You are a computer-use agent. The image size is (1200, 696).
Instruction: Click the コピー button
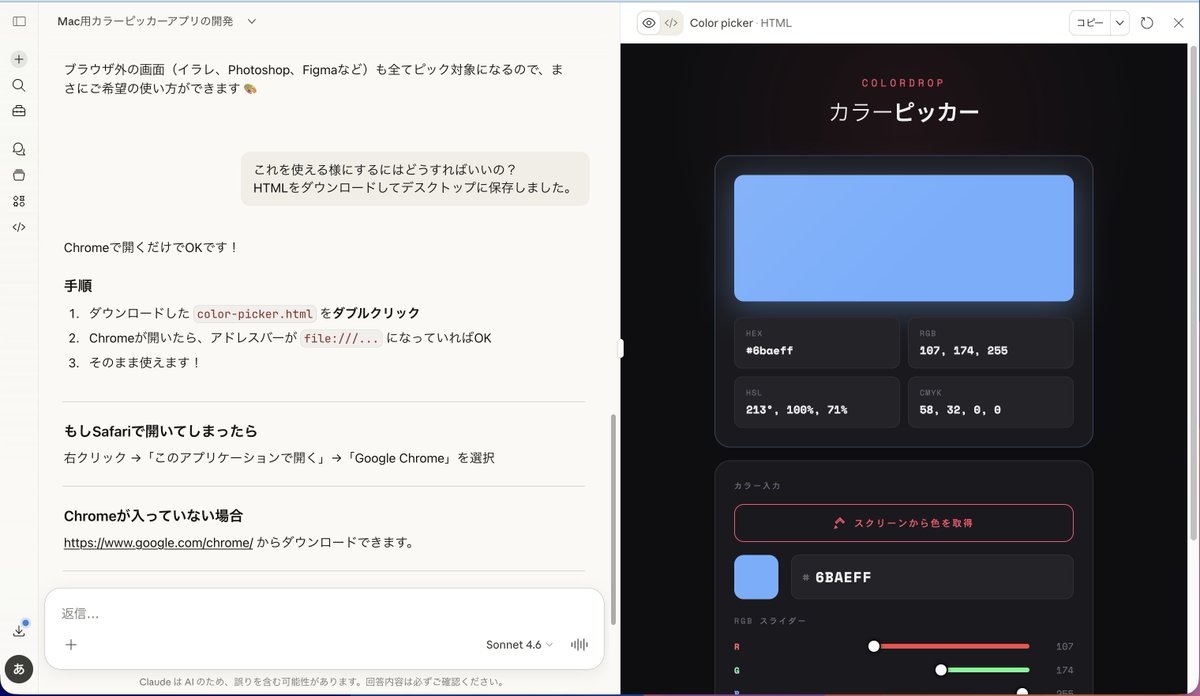click(x=1090, y=22)
